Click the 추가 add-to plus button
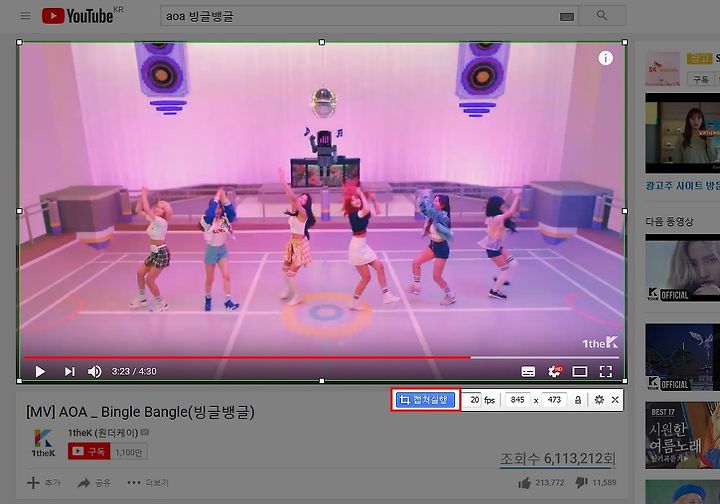The height and width of the screenshot is (504, 720). (x=44, y=483)
